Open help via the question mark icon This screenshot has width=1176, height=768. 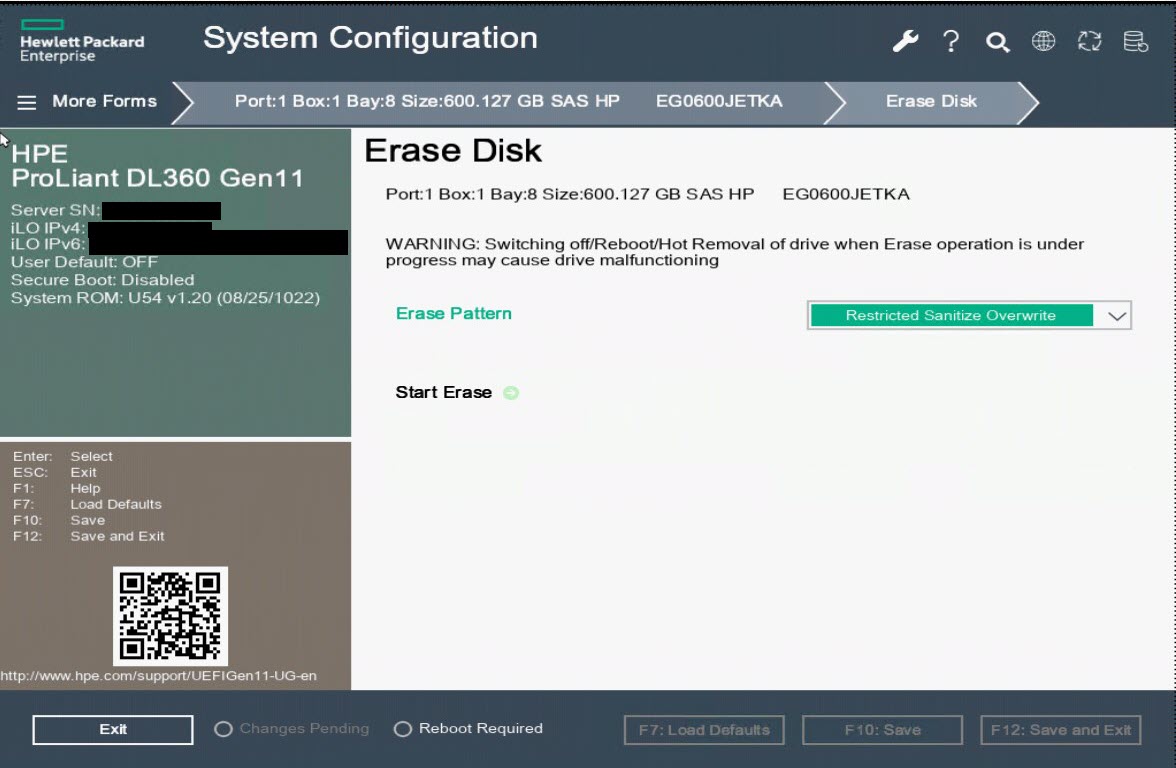click(950, 42)
